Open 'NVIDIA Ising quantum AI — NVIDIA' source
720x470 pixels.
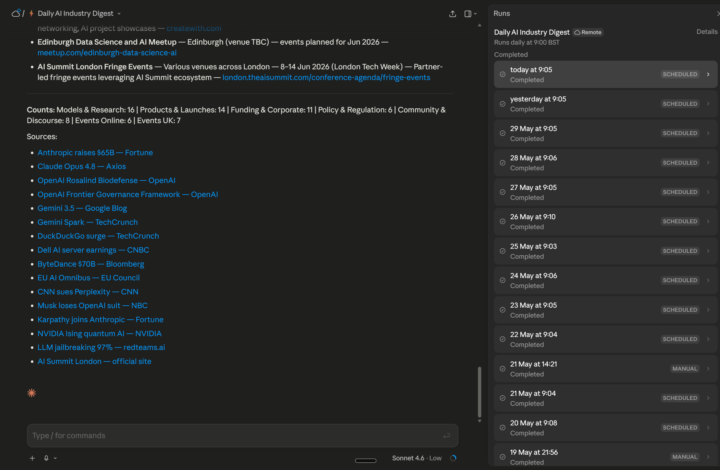(99, 333)
